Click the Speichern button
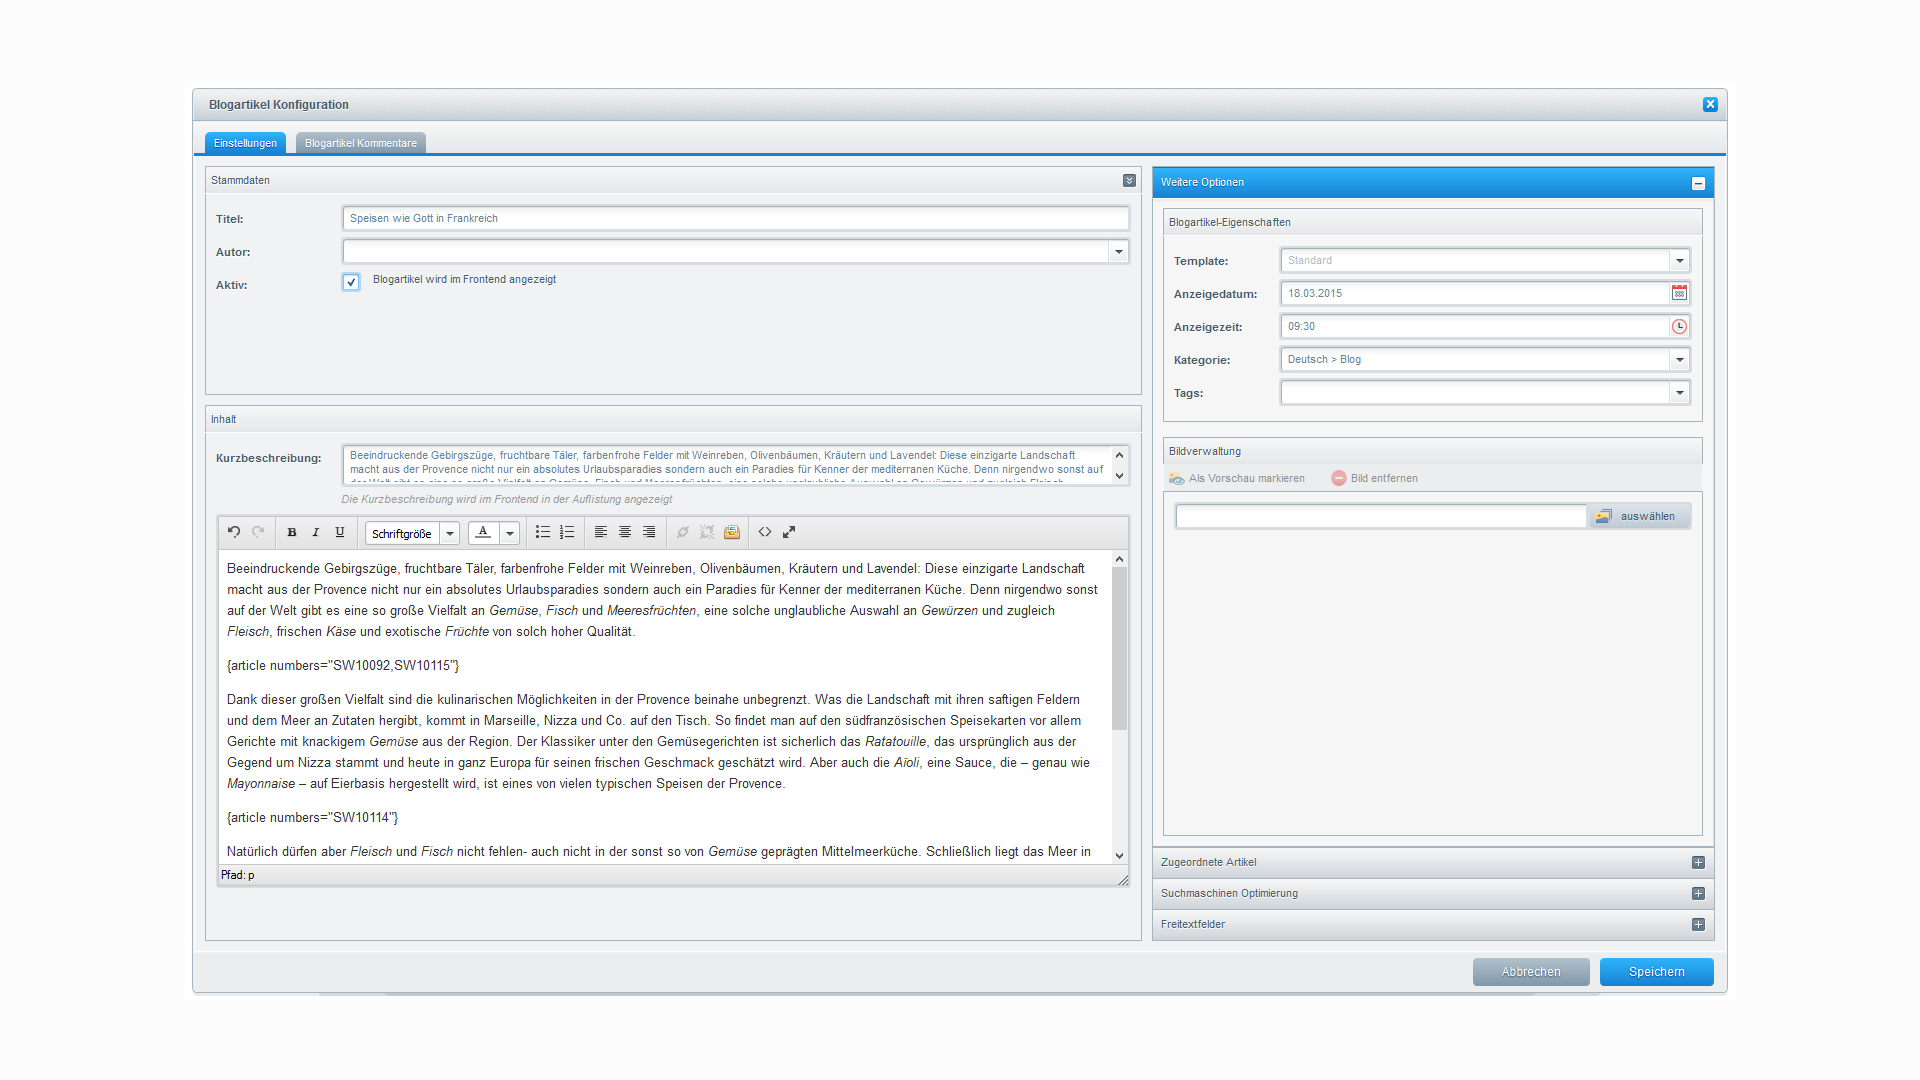 point(1656,972)
